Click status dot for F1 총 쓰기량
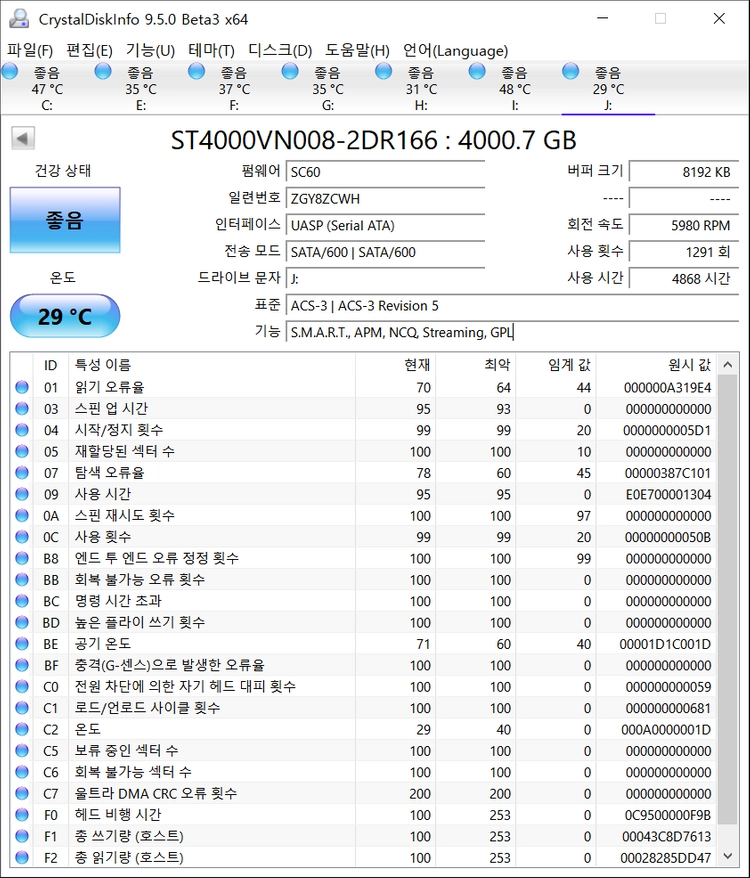 point(22,836)
